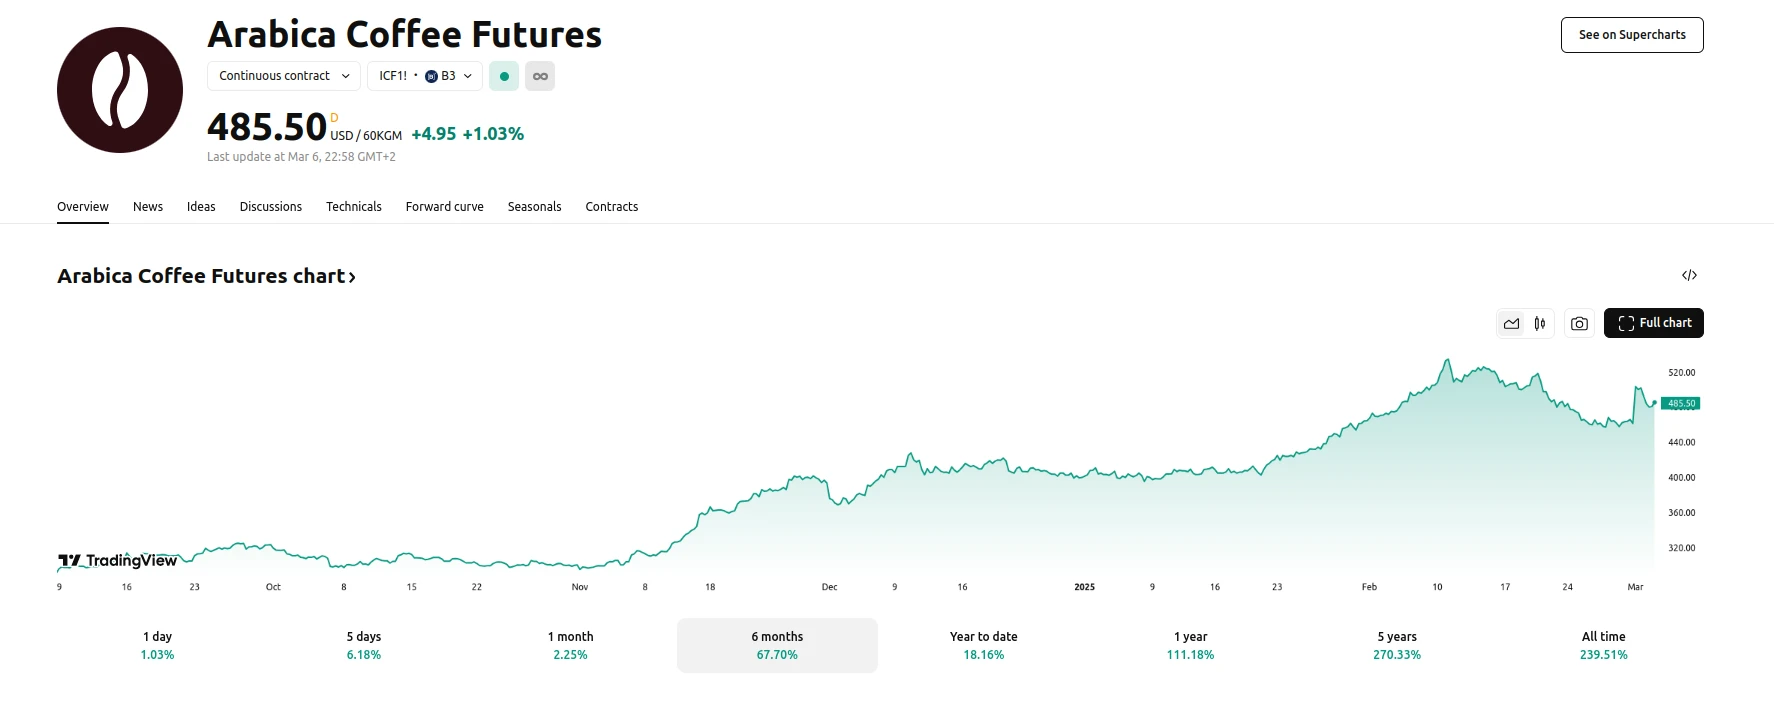Screen dimensions: 1774x708
Task: Click the coffee bean logo icon
Action: pyautogui.click(x=120, y=90)
